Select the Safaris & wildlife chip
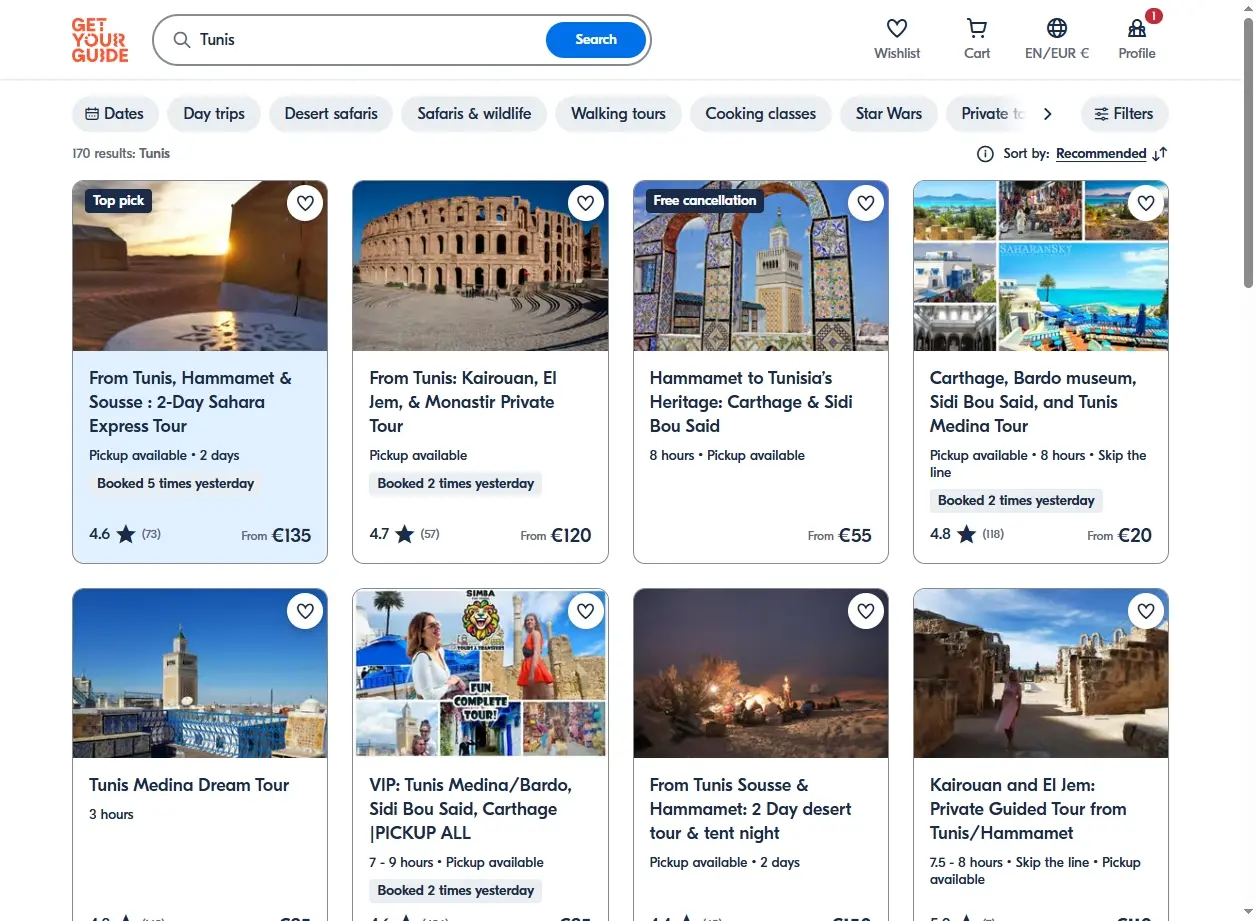Screen dimensions: 1256x921 pyautogui.click(x=474, y=114)
